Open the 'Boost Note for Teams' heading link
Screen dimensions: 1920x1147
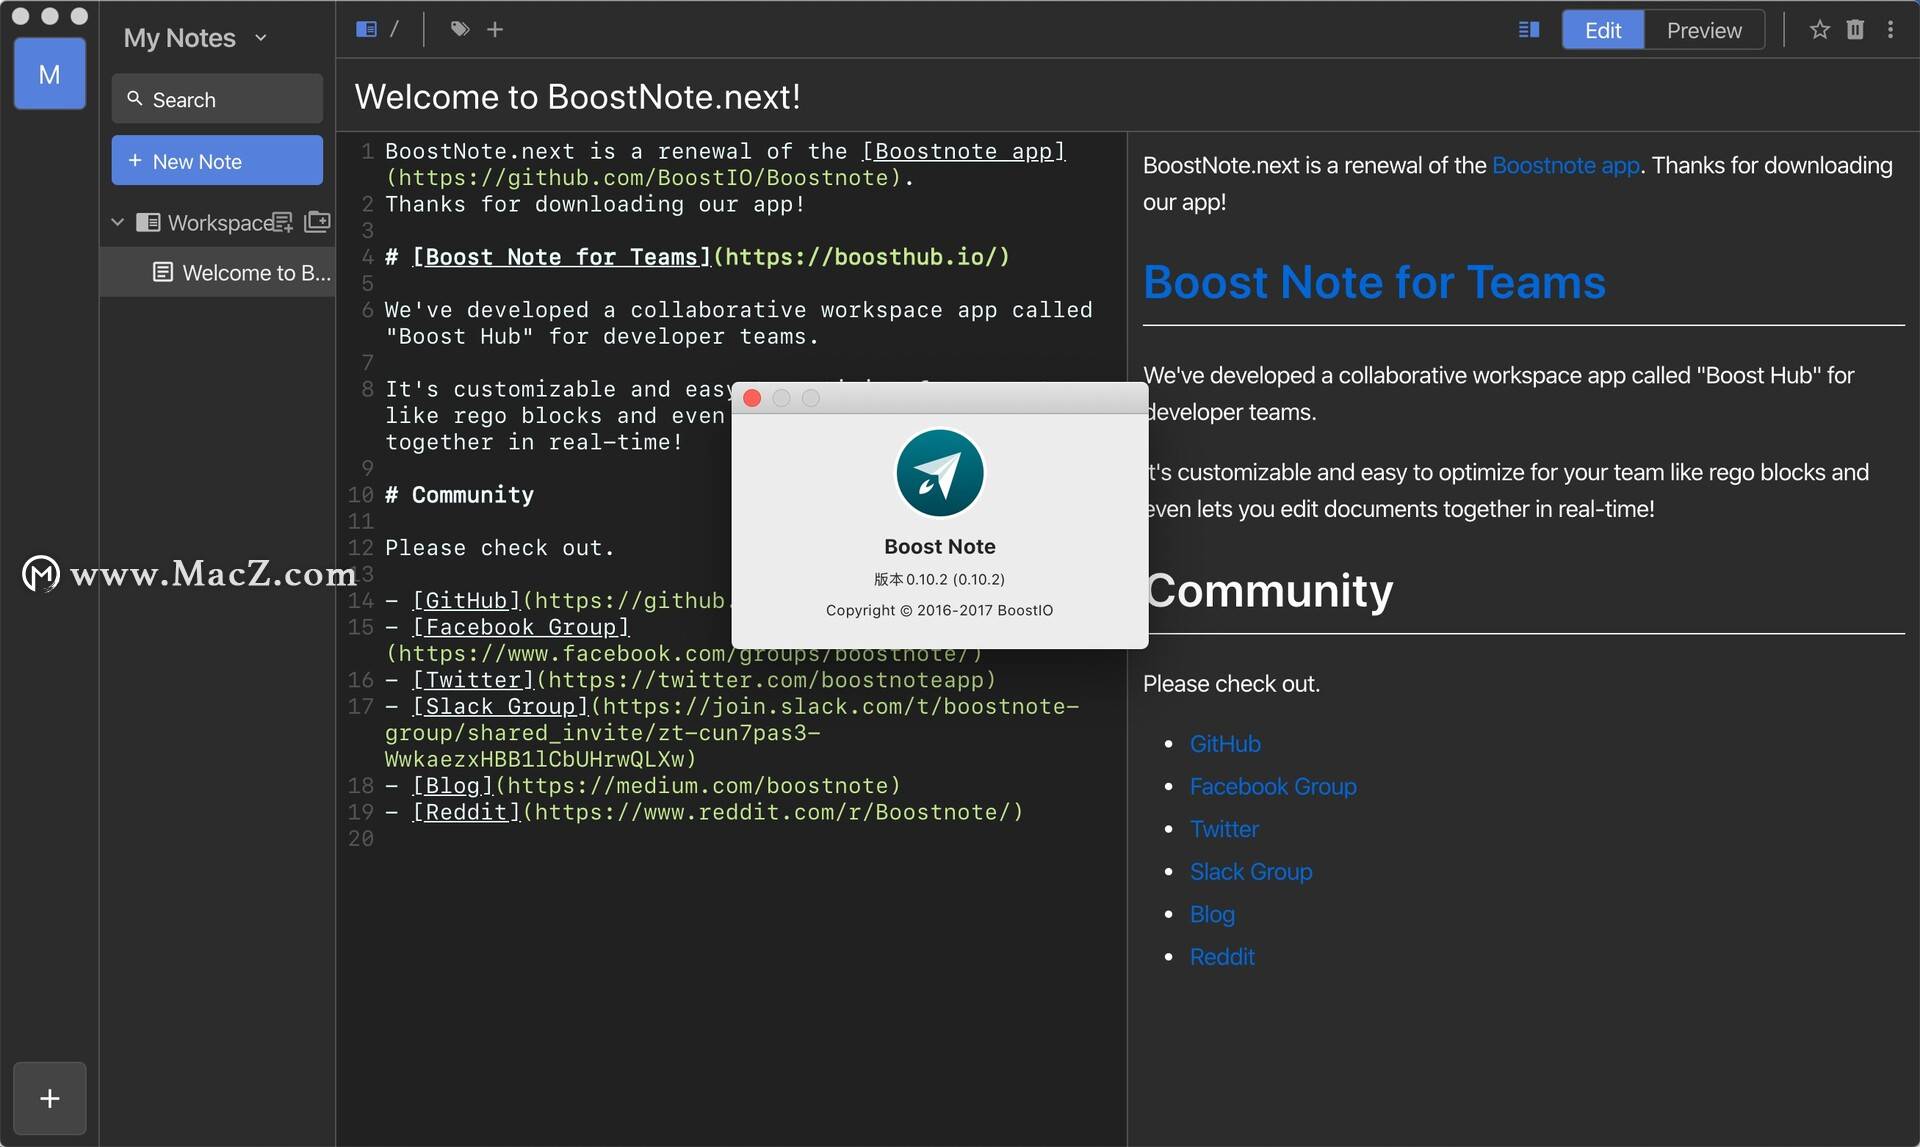tap(1374, 282)
